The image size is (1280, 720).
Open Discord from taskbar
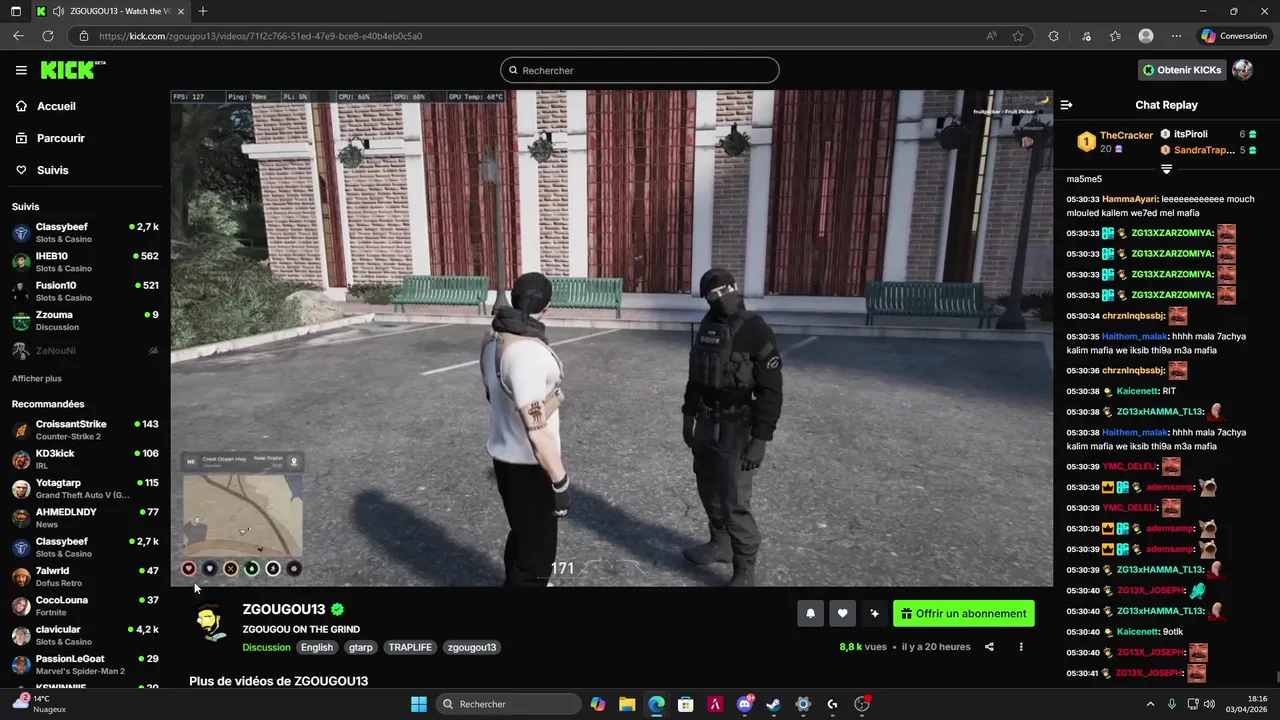coord(745,704)
